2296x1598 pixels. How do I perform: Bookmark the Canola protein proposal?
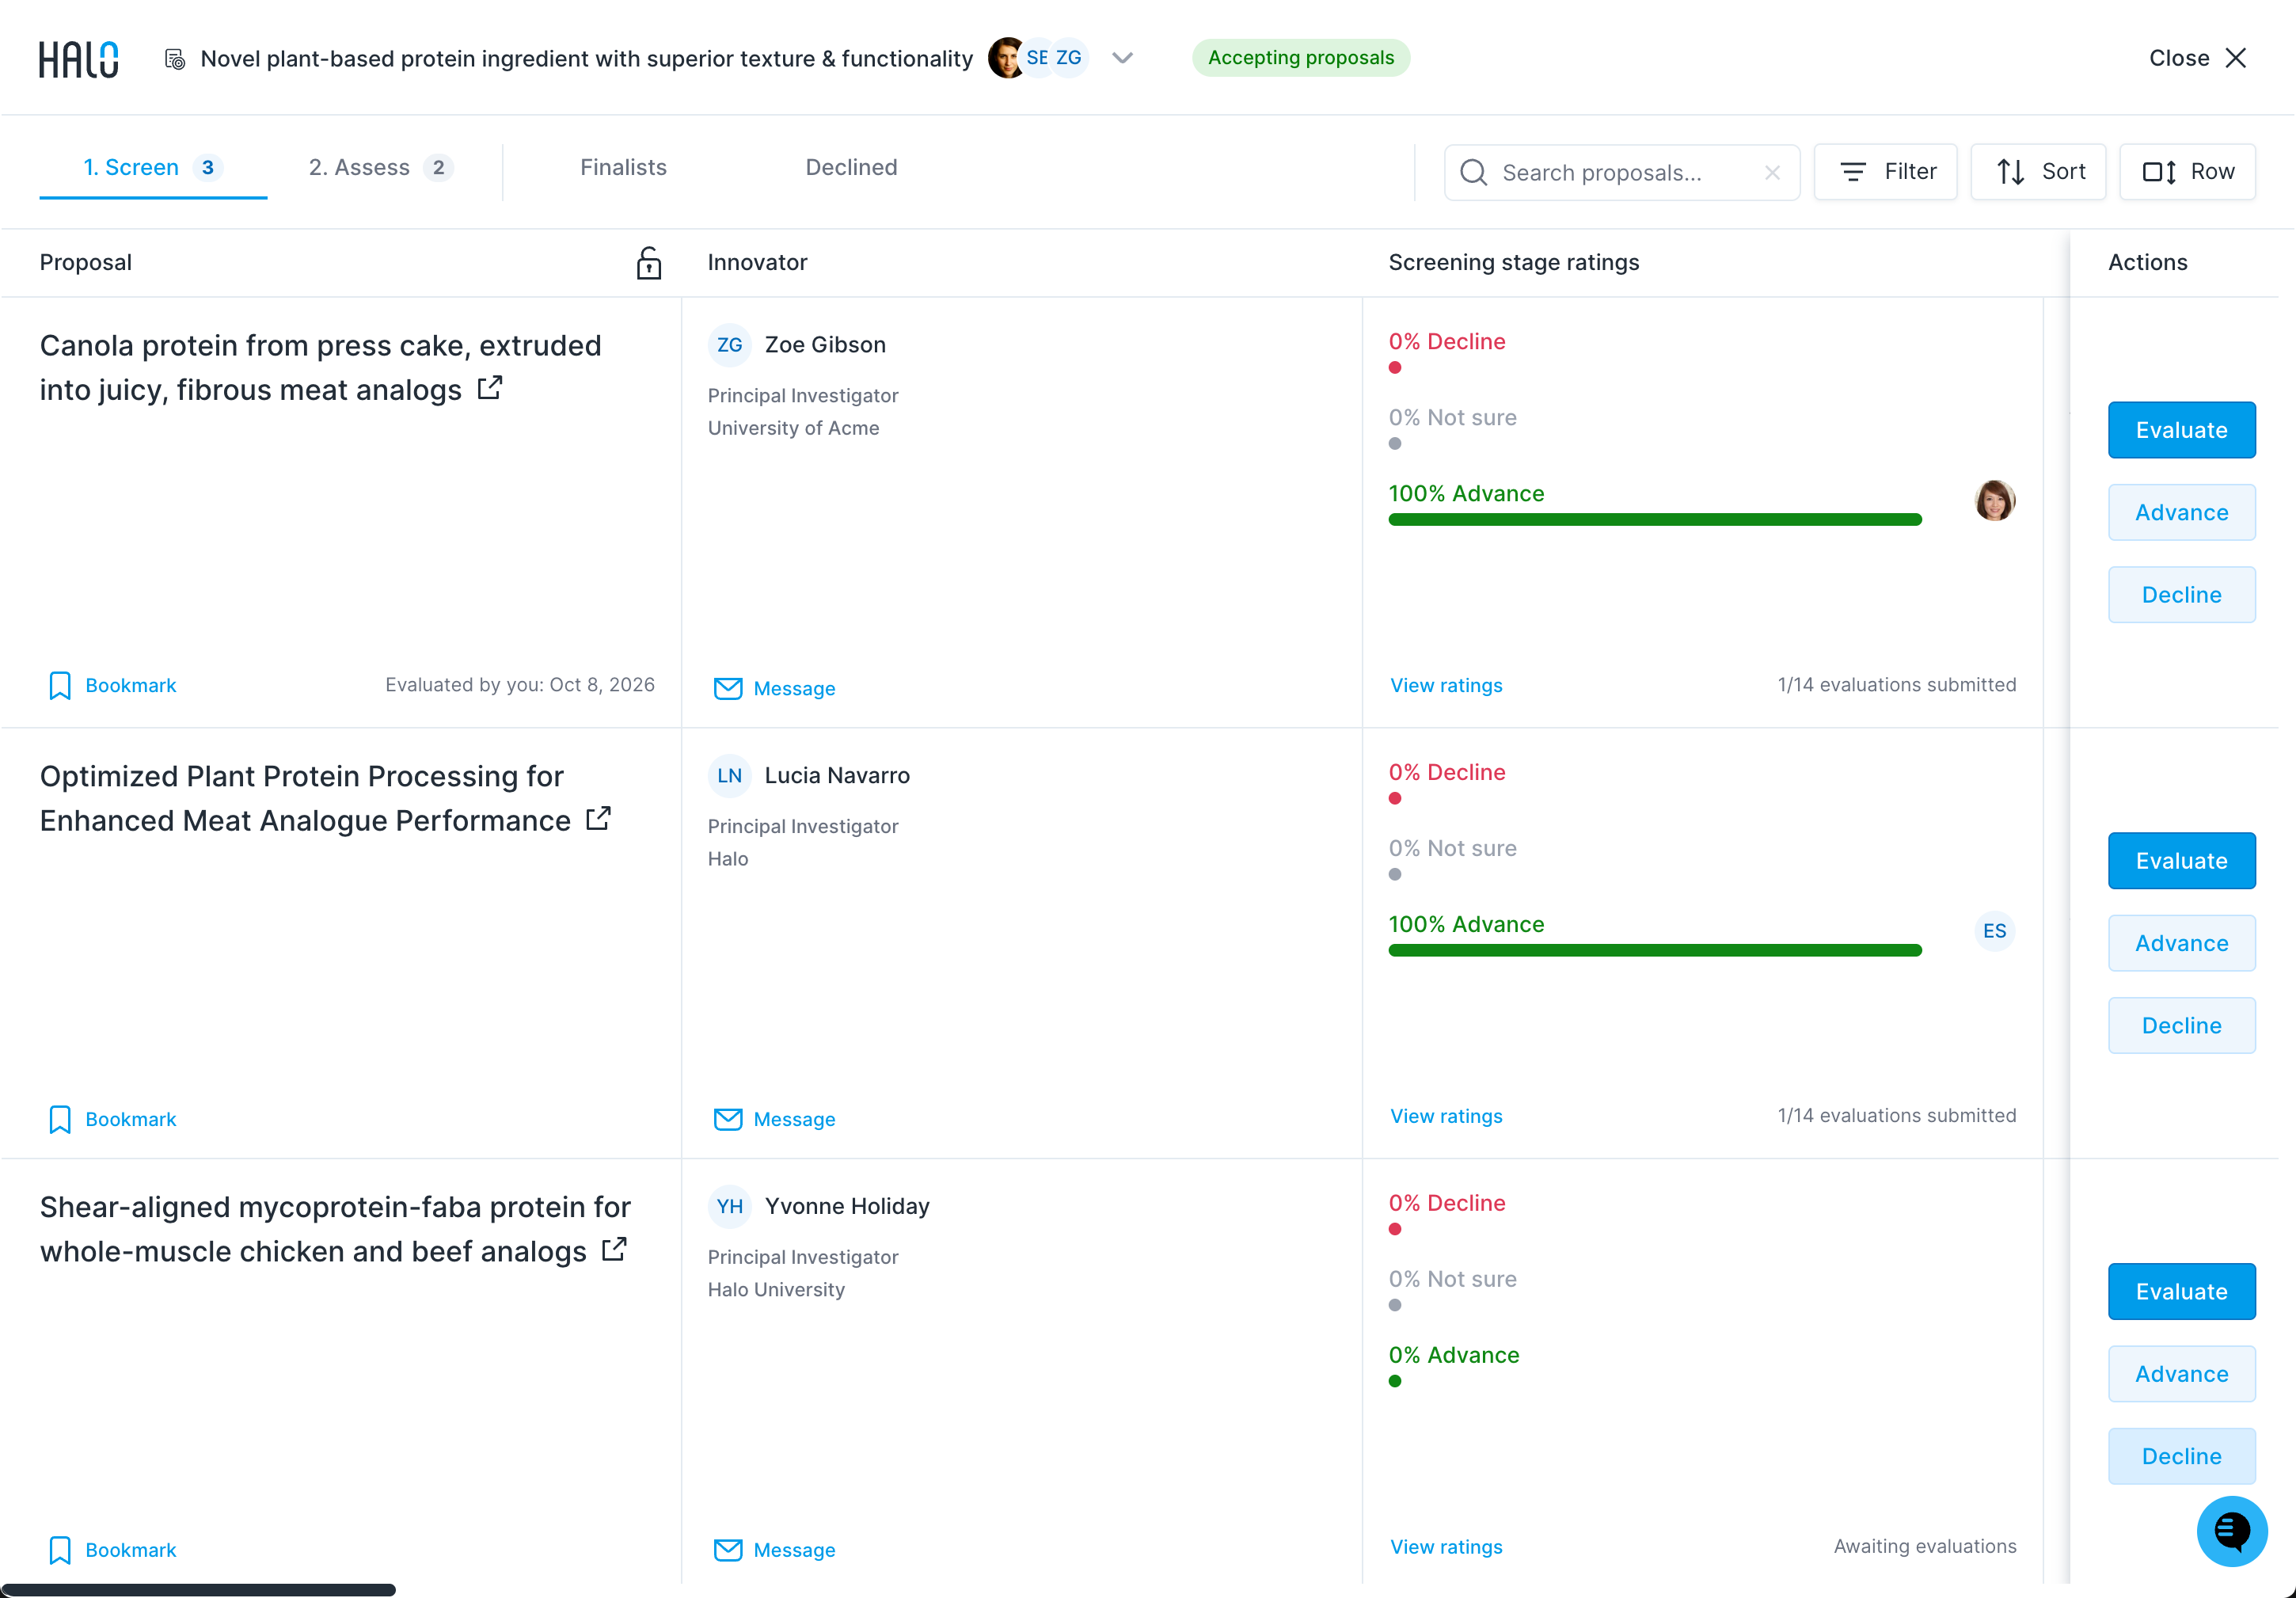(112, 685)
